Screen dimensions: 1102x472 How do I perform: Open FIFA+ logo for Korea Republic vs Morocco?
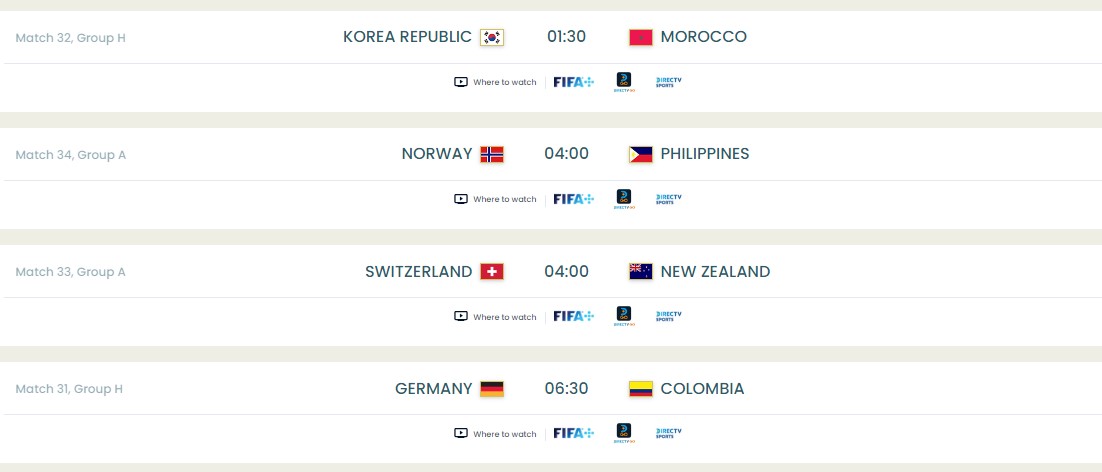[x=574, y=82]
